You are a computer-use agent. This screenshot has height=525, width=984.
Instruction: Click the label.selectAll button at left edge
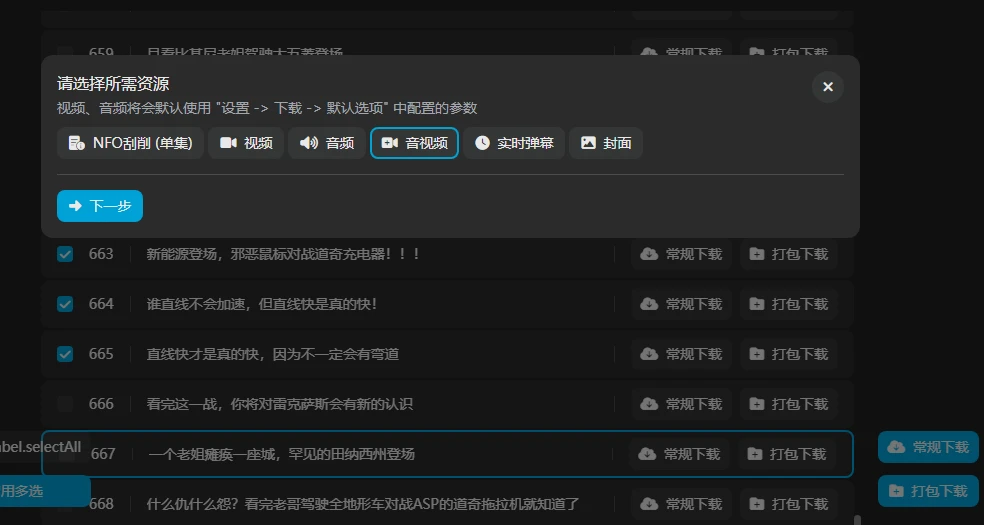pyautogui.click(x=40, y=447)
